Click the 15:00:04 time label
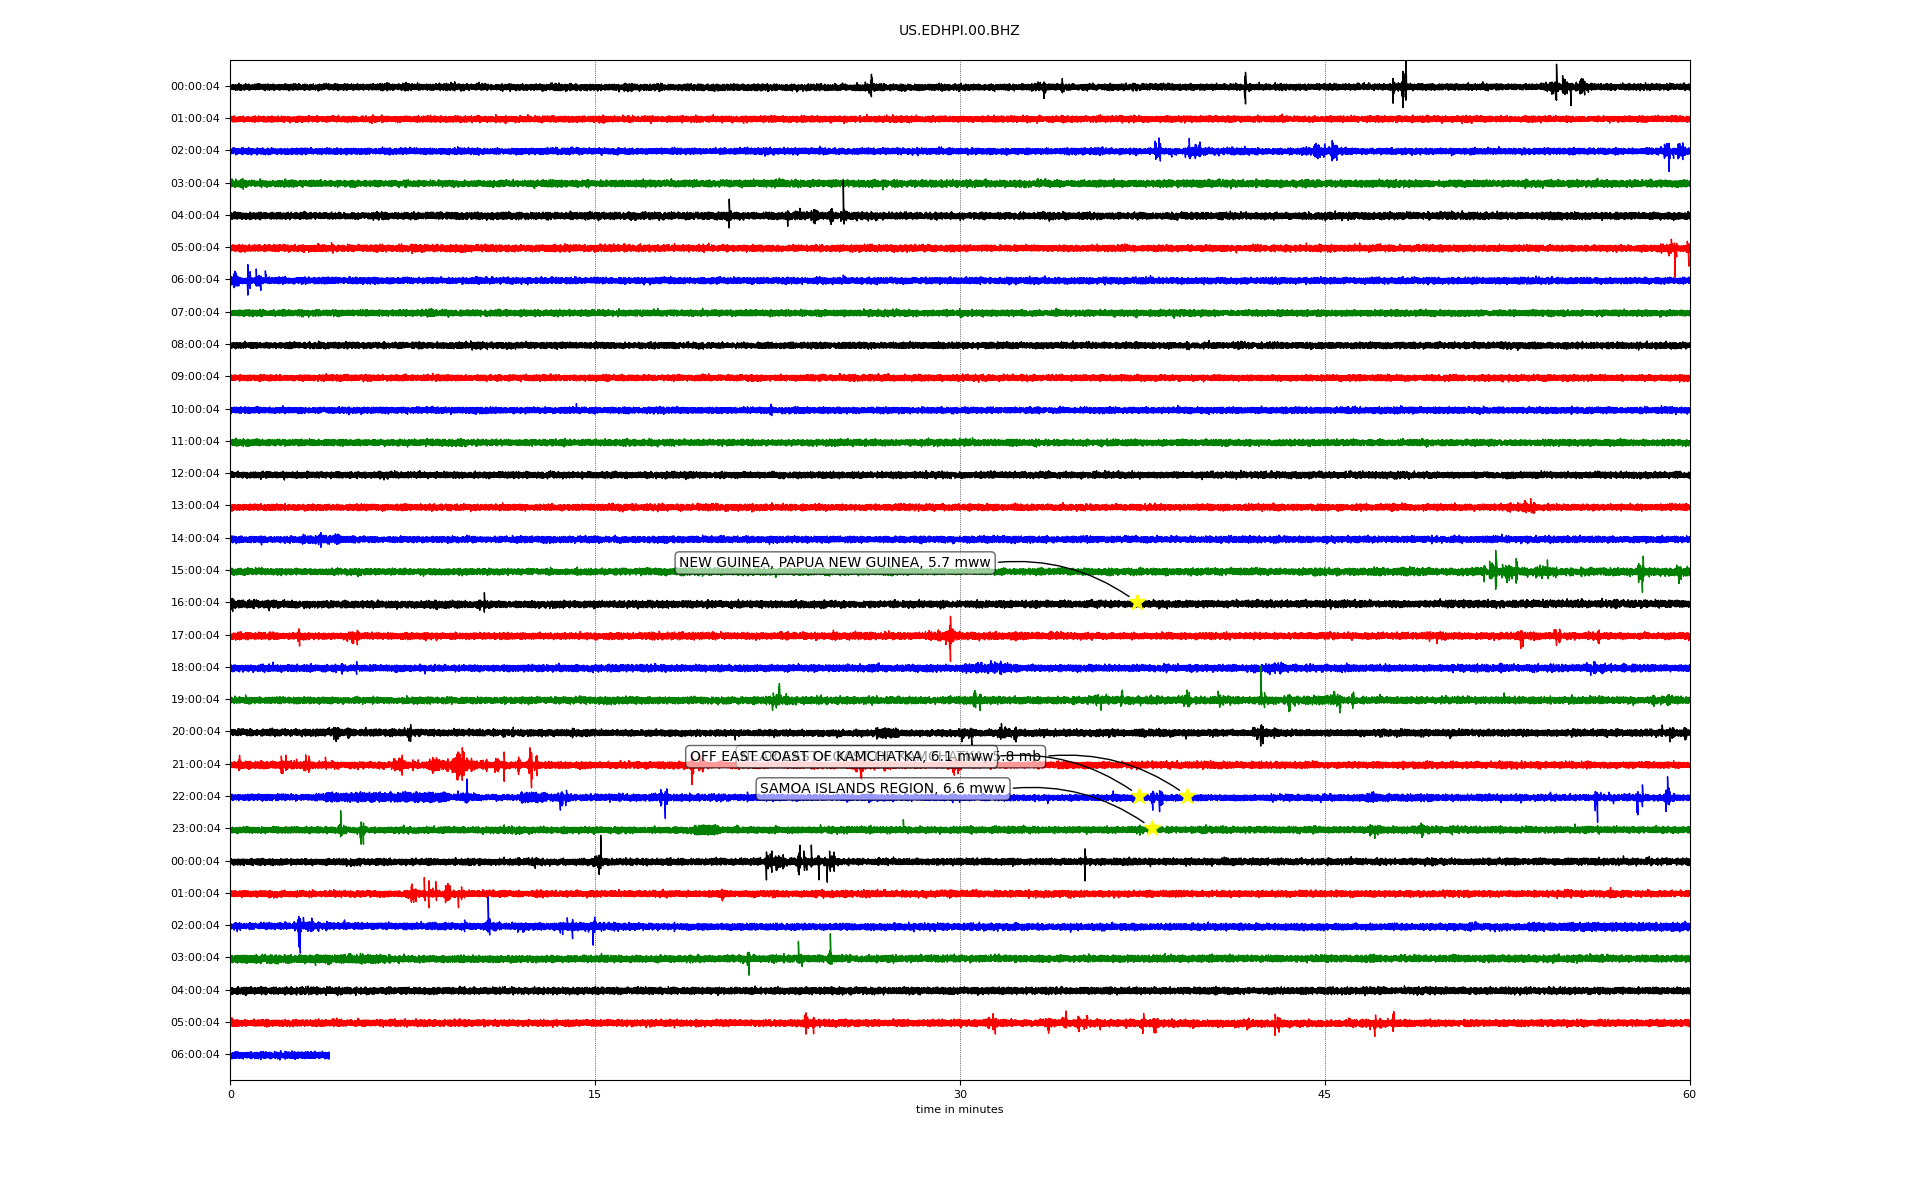The image size is (1920, 1200). (195, 571)
